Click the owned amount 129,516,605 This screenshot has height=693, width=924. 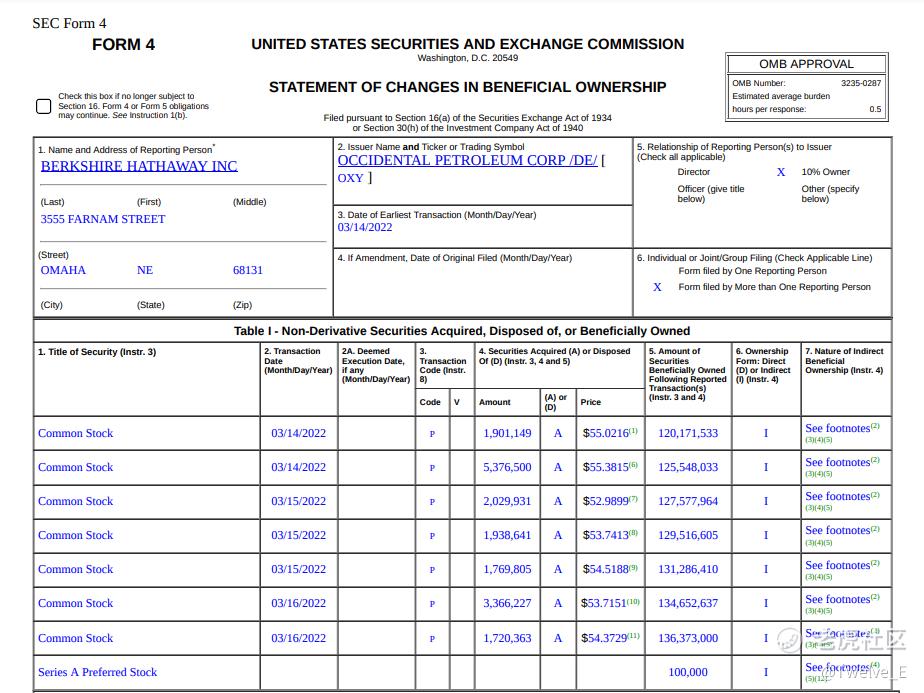(x=688, y=536)
